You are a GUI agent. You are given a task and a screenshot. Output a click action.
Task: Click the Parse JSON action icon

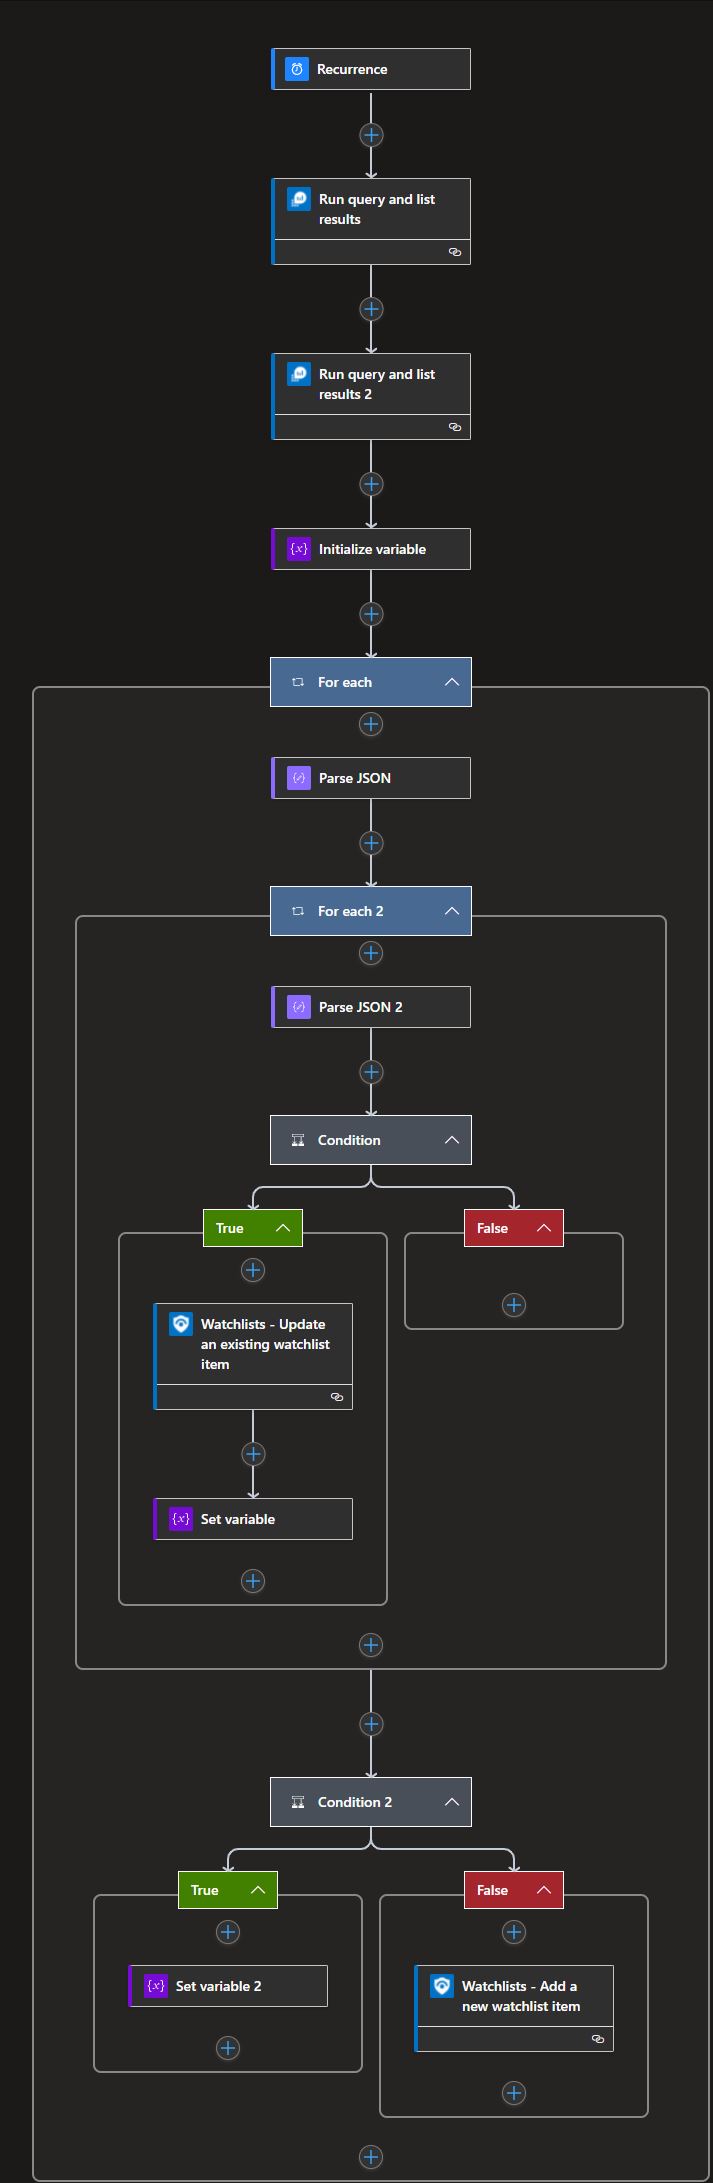[298, 777]
